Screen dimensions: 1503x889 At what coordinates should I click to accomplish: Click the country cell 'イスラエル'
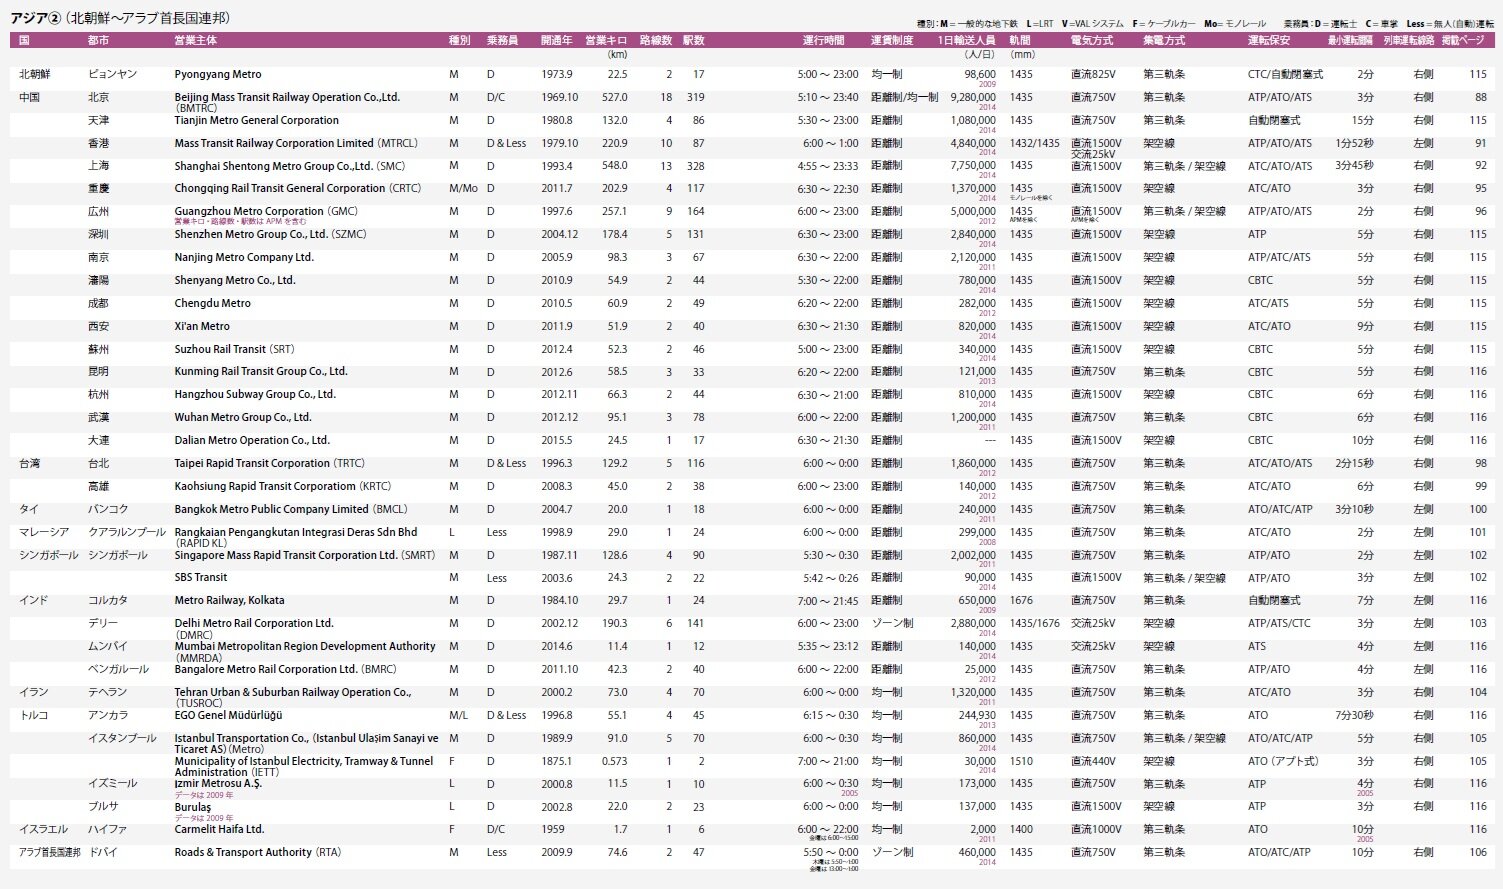pos(44,830)
